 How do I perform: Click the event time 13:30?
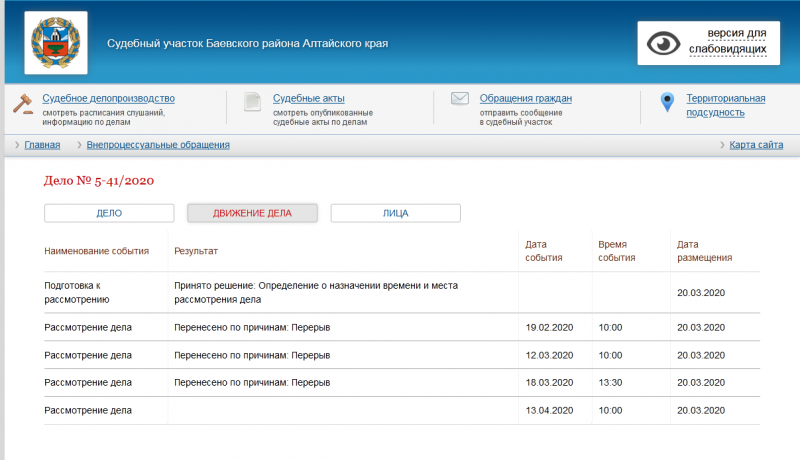coord(610,382)
